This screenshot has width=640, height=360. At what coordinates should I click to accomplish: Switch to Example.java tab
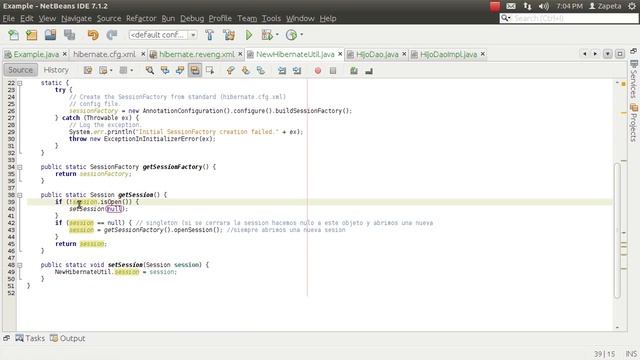click(x=36, y=54)
